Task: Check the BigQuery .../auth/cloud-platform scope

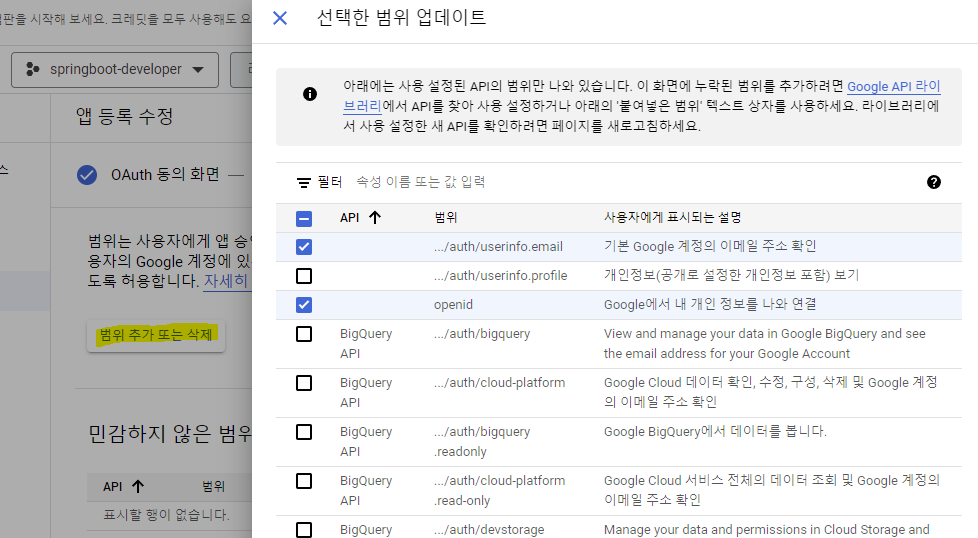Action: 304,383
